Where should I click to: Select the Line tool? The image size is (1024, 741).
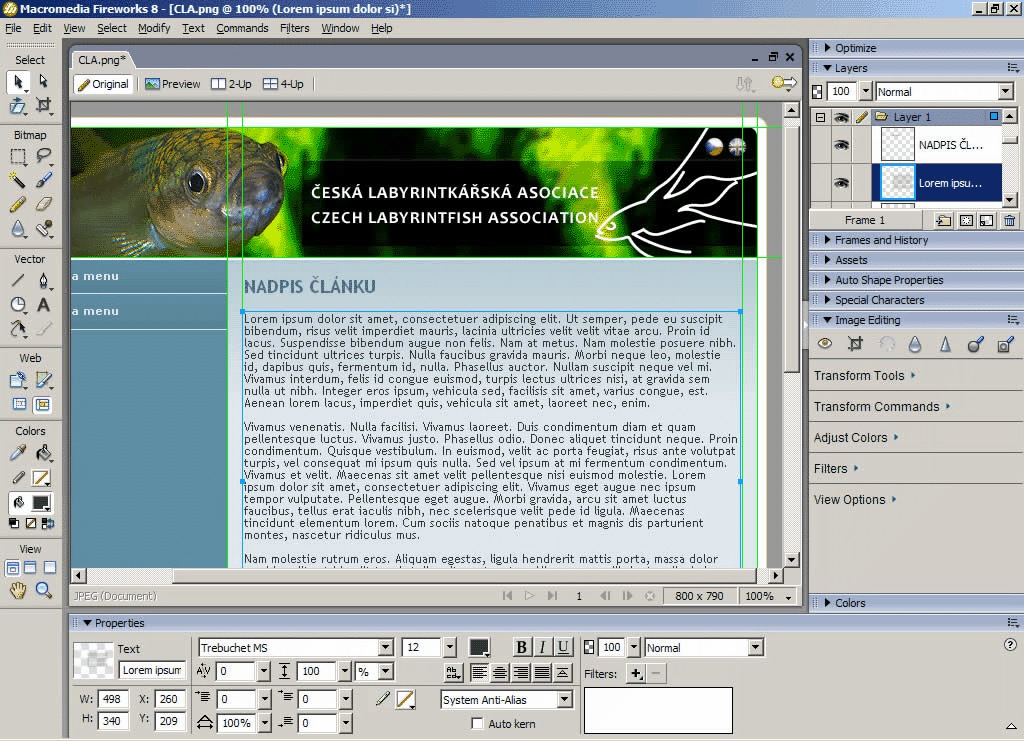tap(18, 281)
